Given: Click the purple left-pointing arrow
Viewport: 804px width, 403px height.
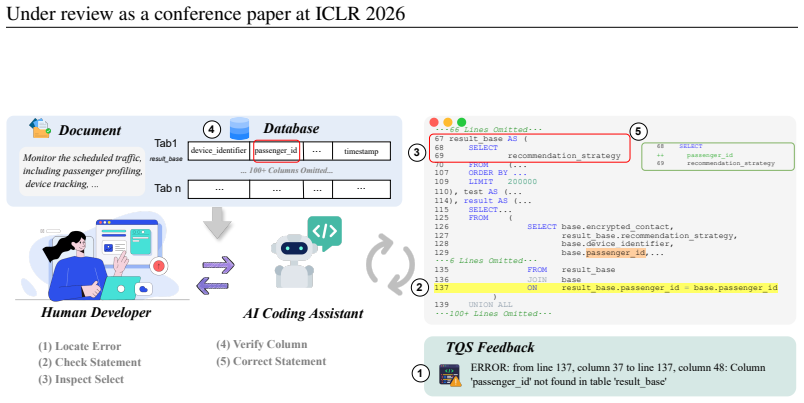Looking at the screenshot, I should [x=213, y=286].
